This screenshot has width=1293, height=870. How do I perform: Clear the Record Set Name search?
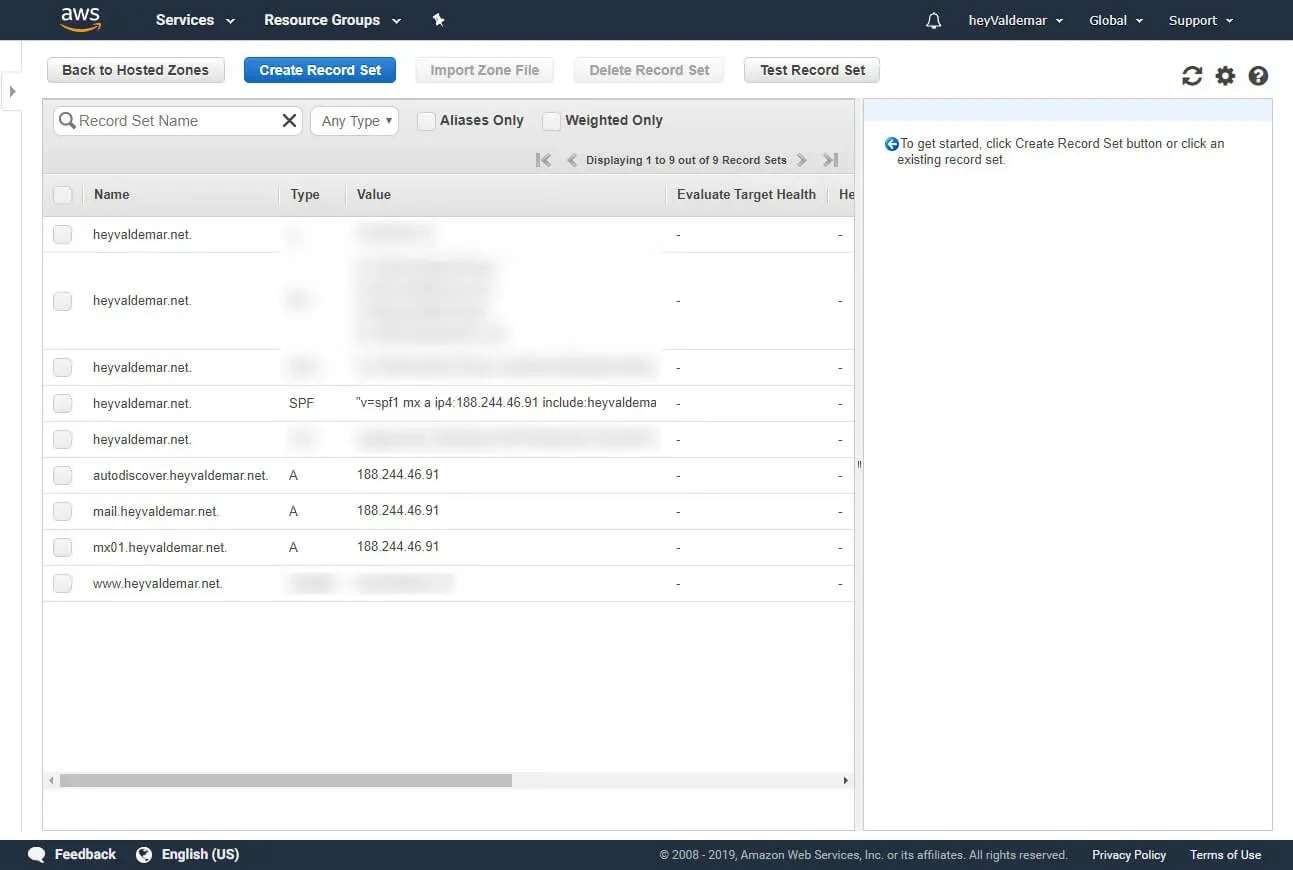click(x=289, y=121)
